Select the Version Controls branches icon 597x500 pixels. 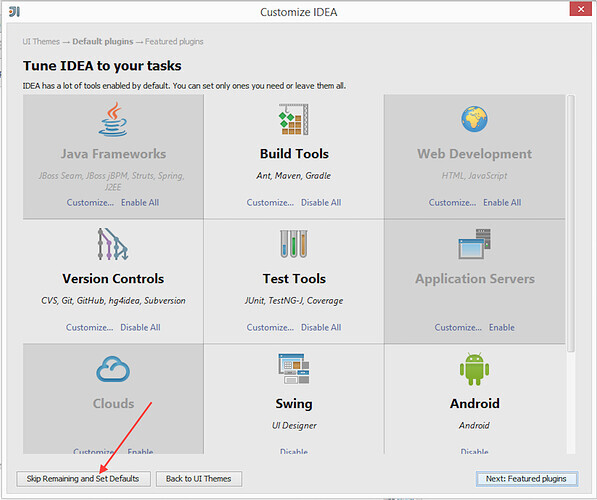[x=113, y=244]
